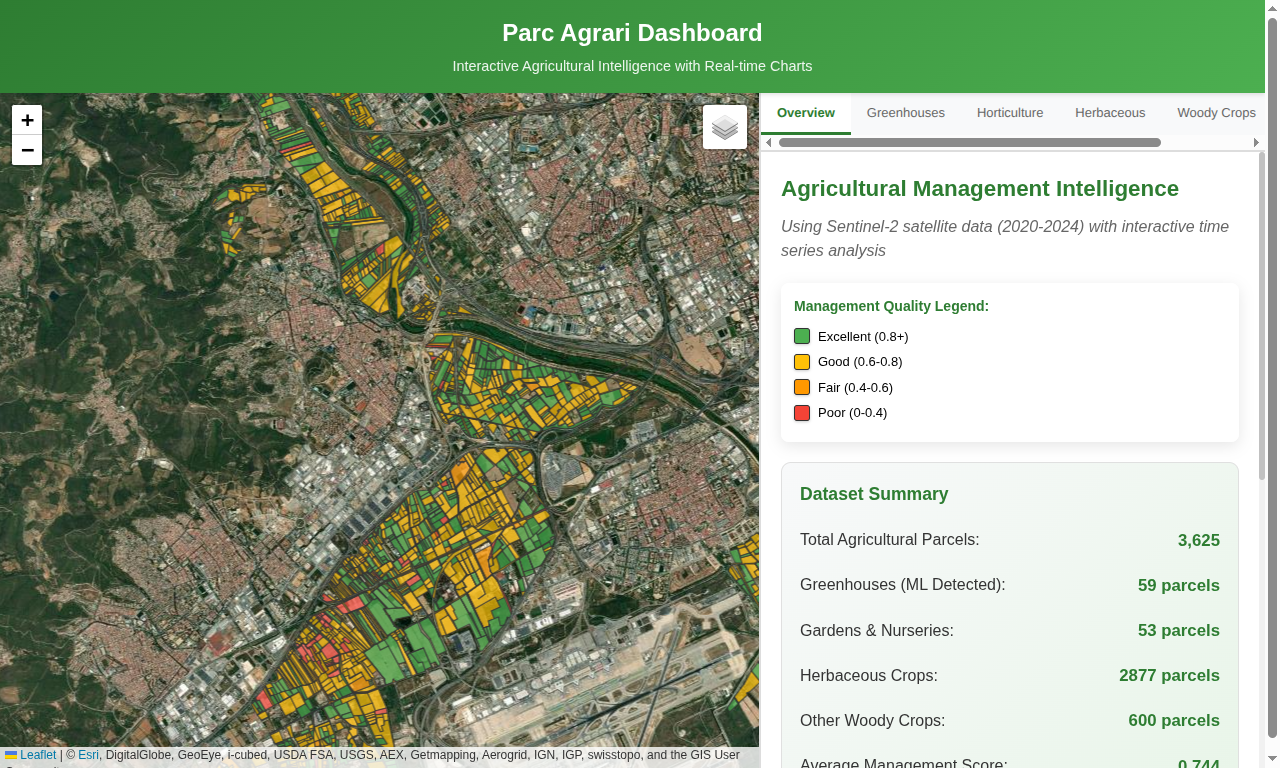Switch to the Greenhouses tab

[x=905, y=112]
